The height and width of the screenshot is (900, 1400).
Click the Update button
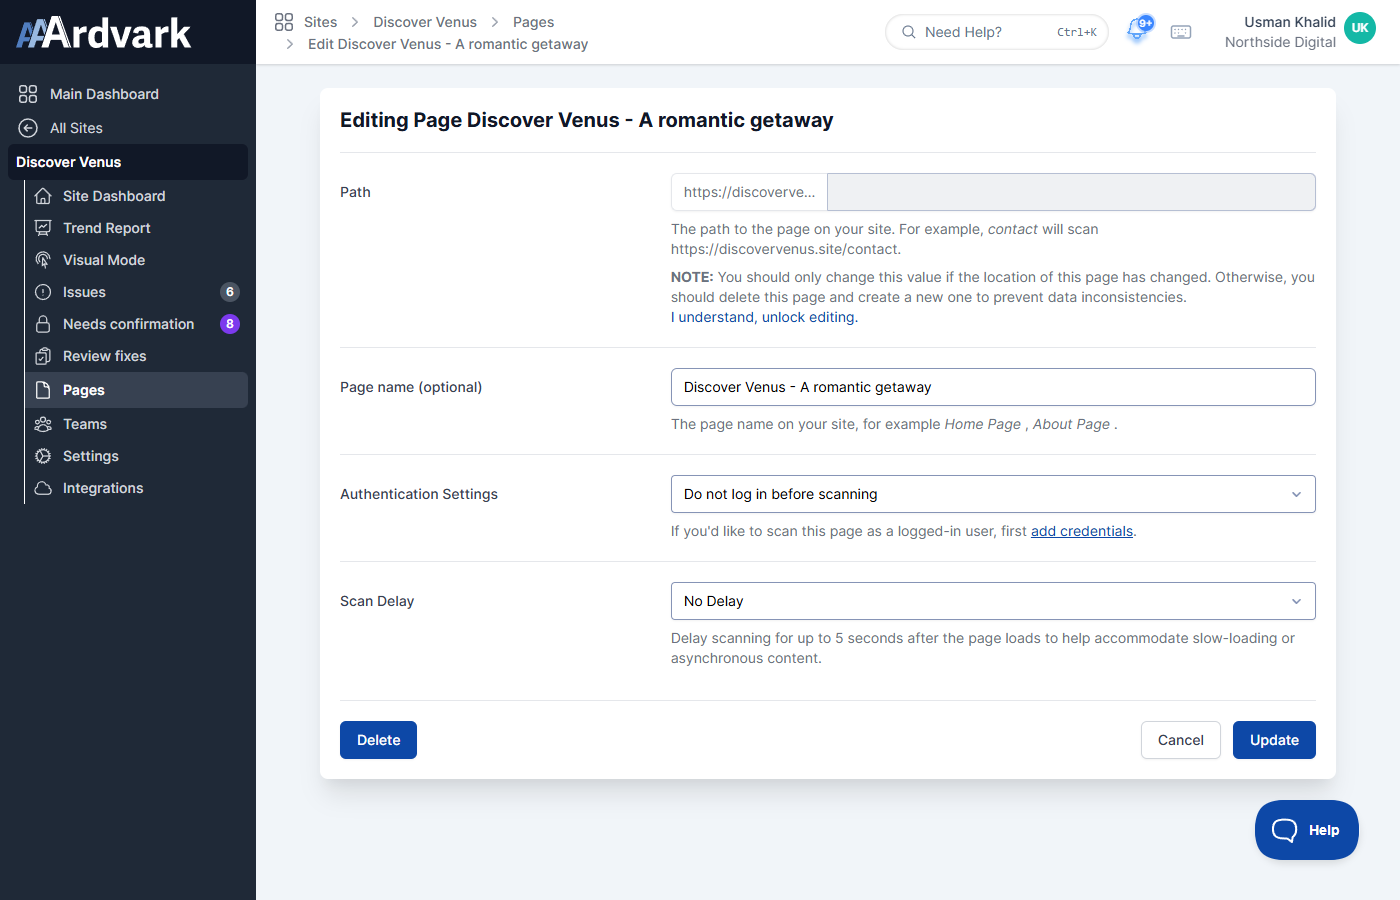[1274, 740]
